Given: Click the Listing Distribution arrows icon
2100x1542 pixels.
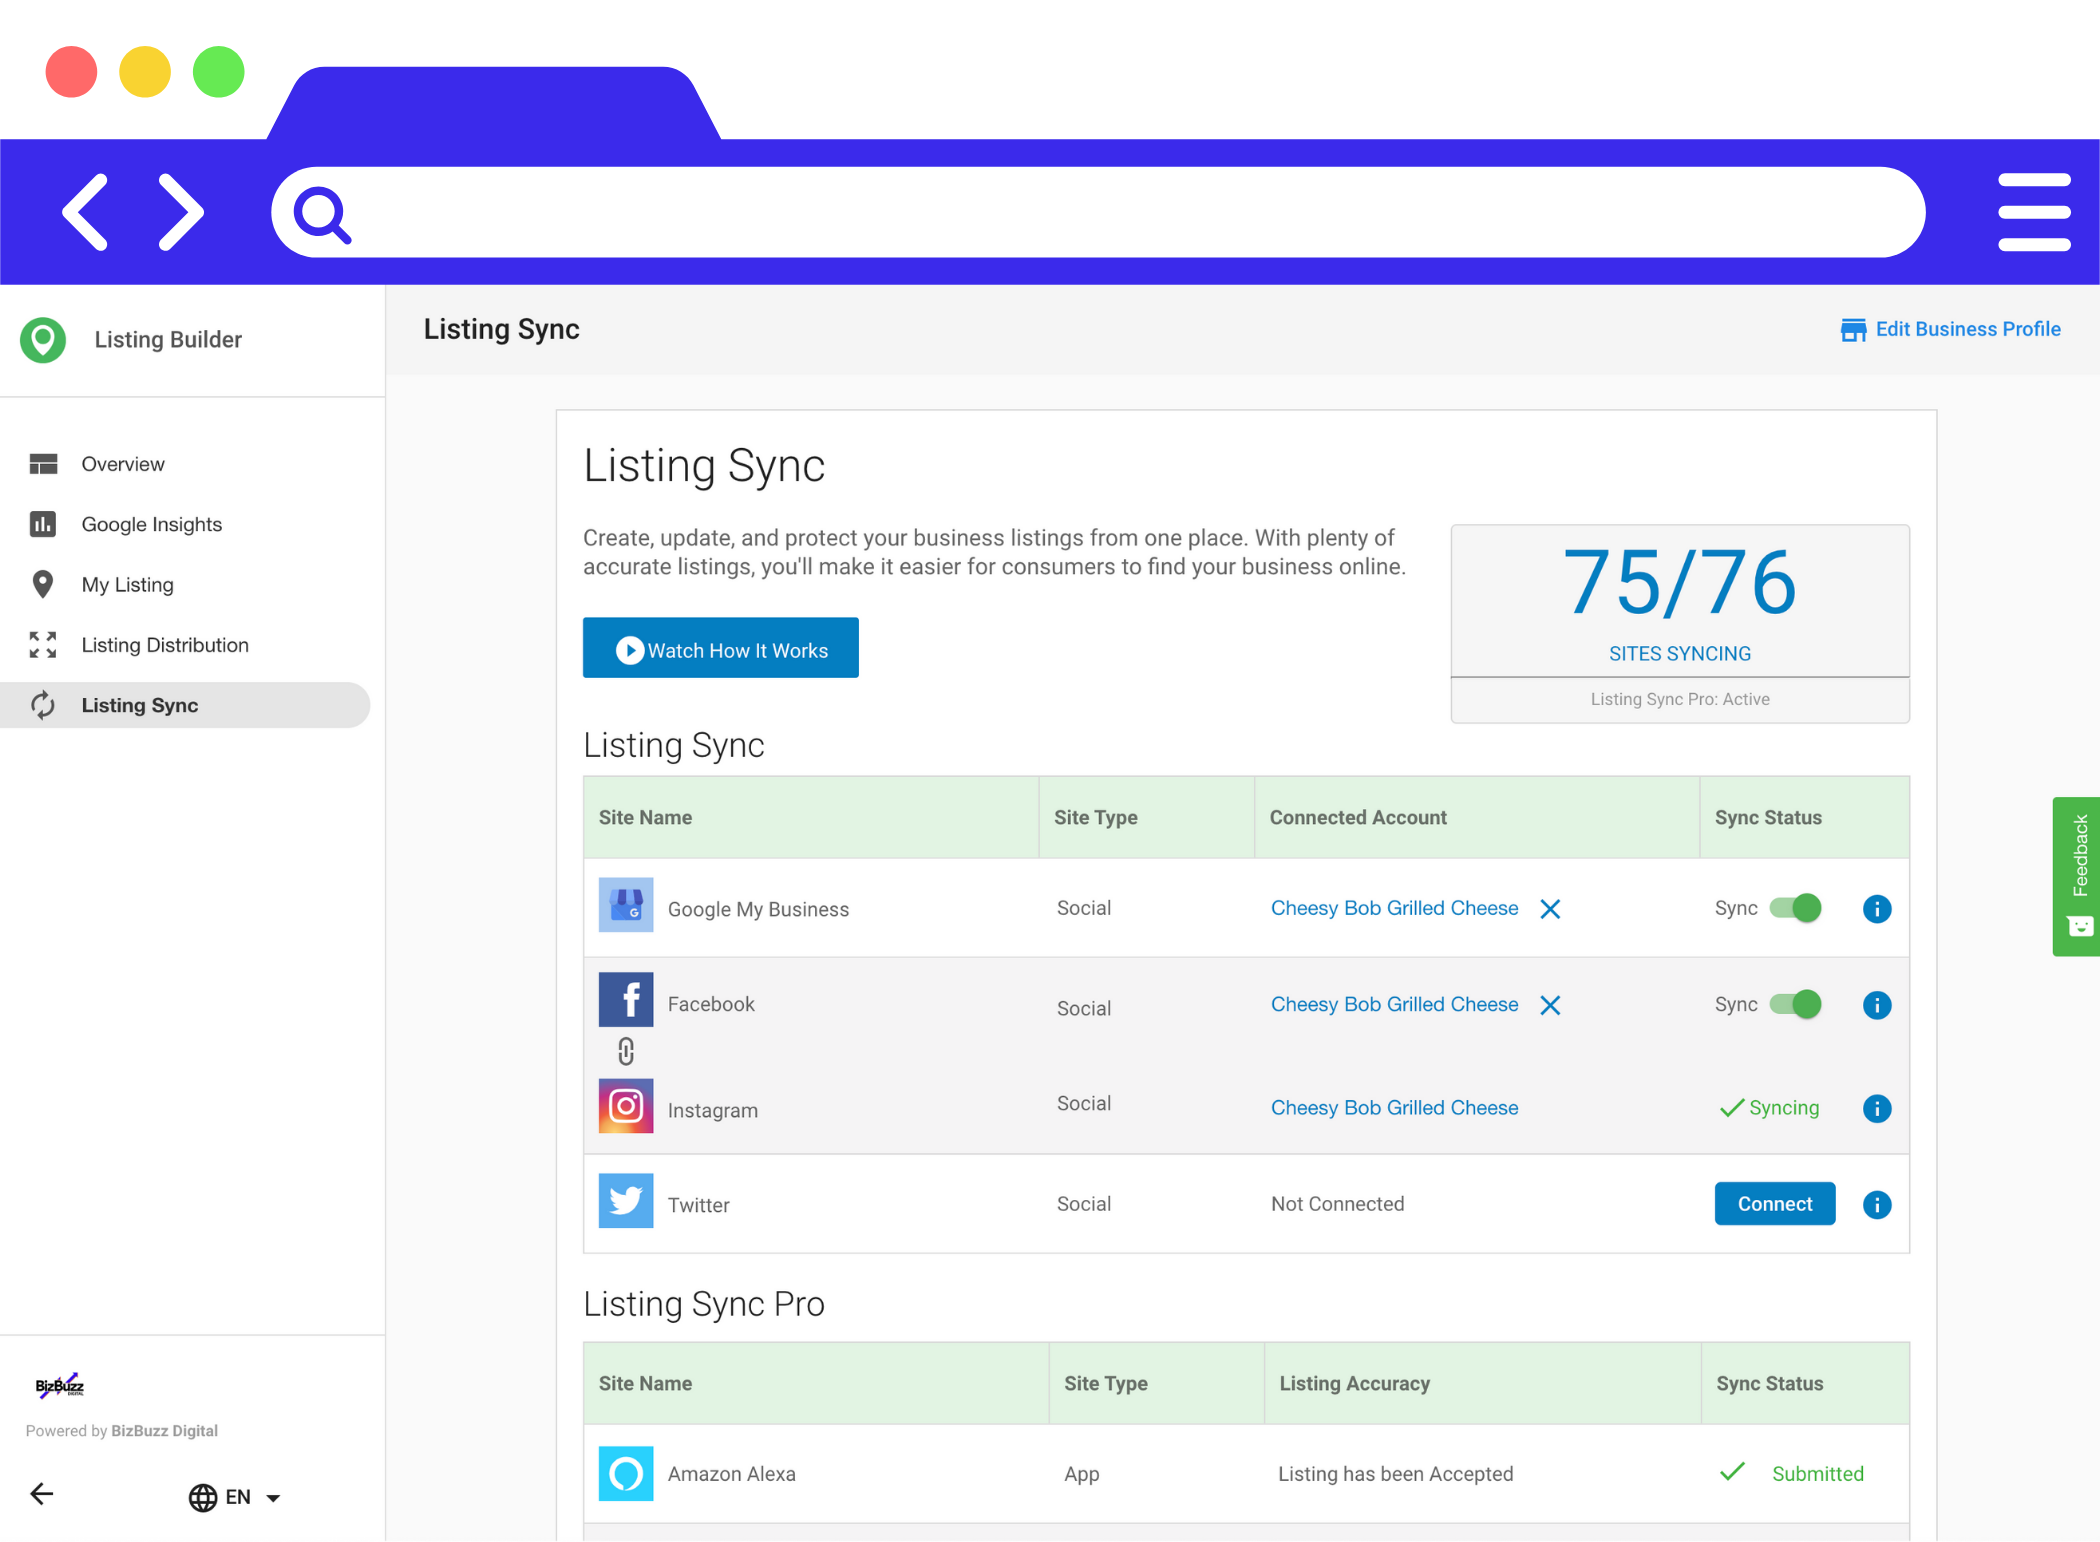Looking at the screenshot, I should click(43, 645).
